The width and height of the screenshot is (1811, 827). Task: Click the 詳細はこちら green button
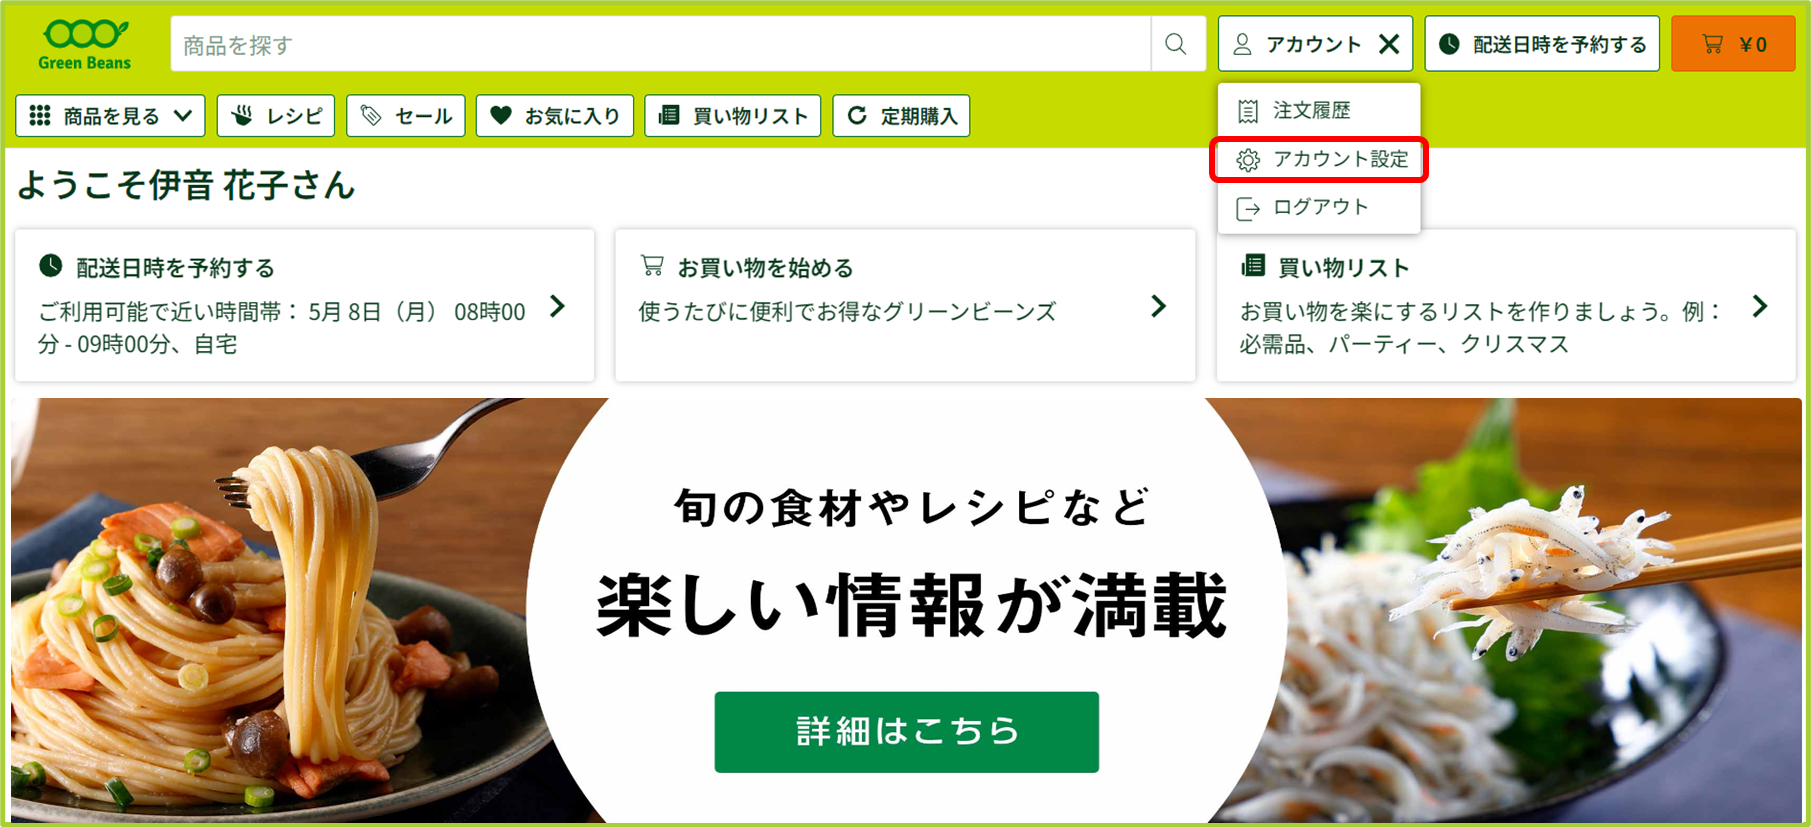[906, 732]
